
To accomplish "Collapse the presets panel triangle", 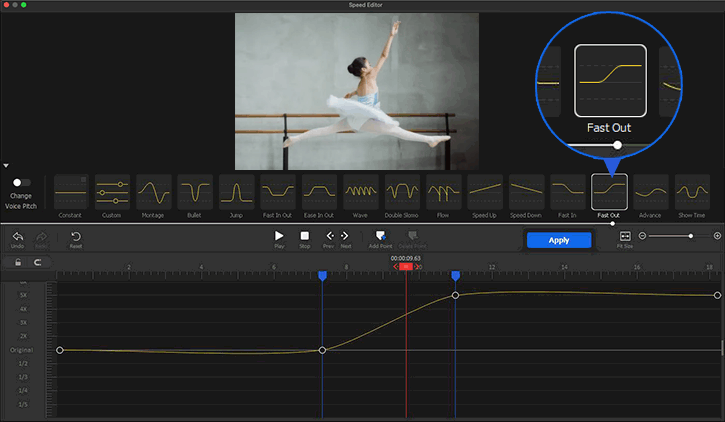I will [x=6, y=166].
